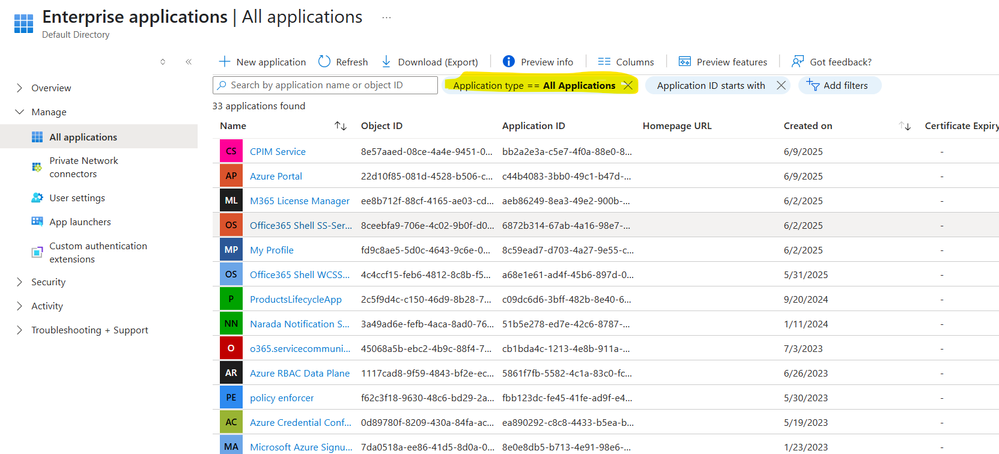This screenshot has width=999, height=454.
Task: Click the Application ID column header
Action: pos(533,126)
